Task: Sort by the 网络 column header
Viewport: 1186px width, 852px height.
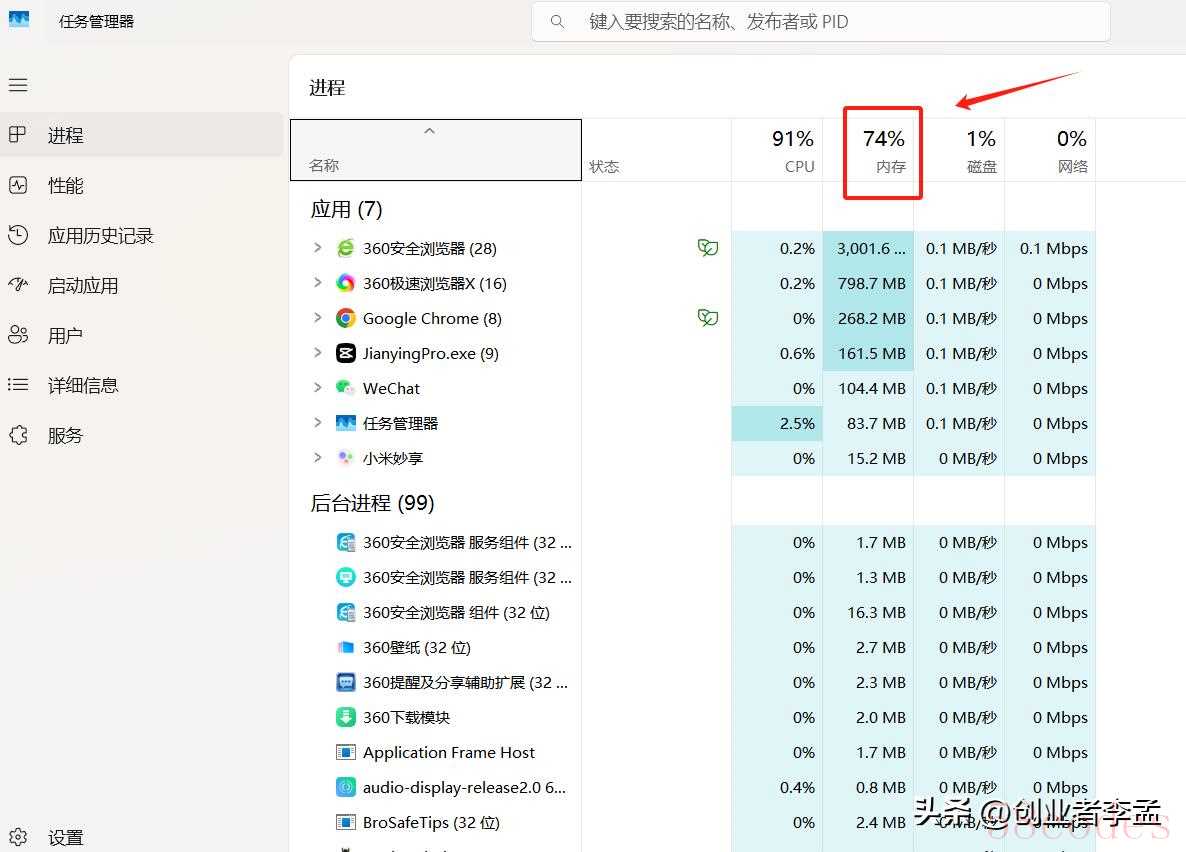Action: tap(1050, 150)
